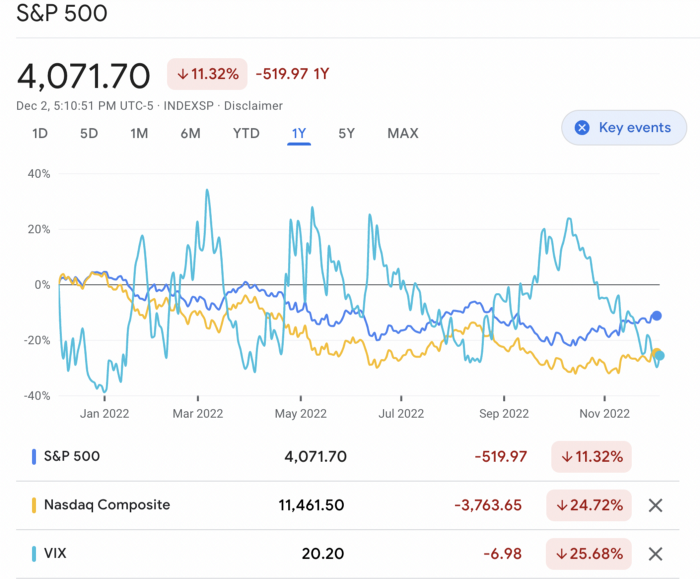Viewport: 700px width, 579px height.
Task: Click the Nov 2022 axis label
Action: [x=604, y=414]
